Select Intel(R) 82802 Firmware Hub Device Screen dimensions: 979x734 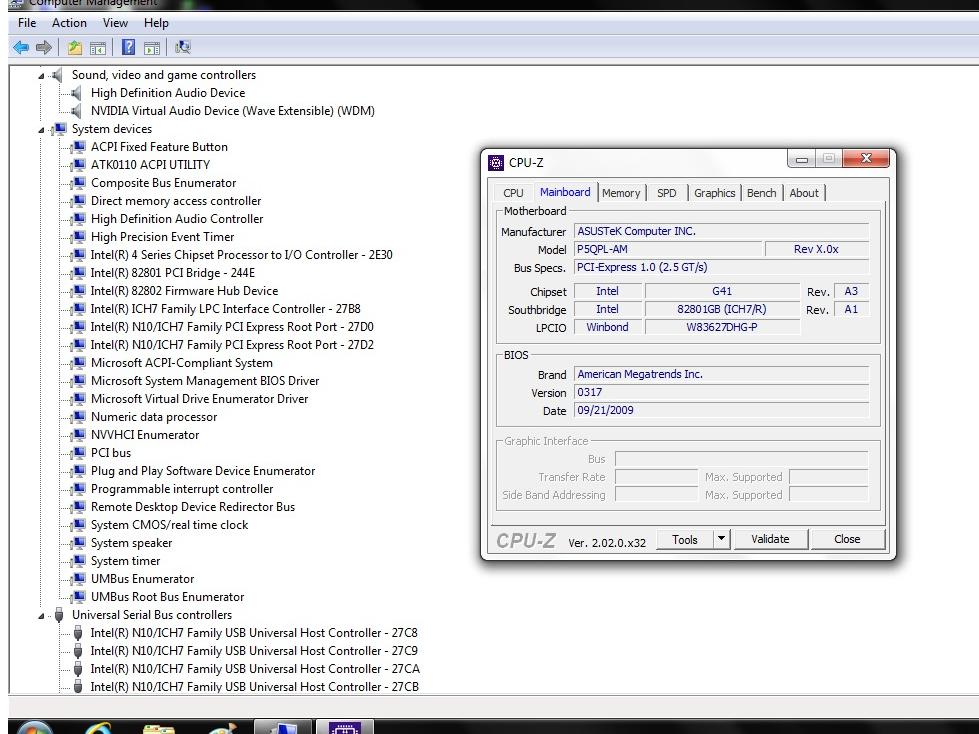[x=184, y=291]
